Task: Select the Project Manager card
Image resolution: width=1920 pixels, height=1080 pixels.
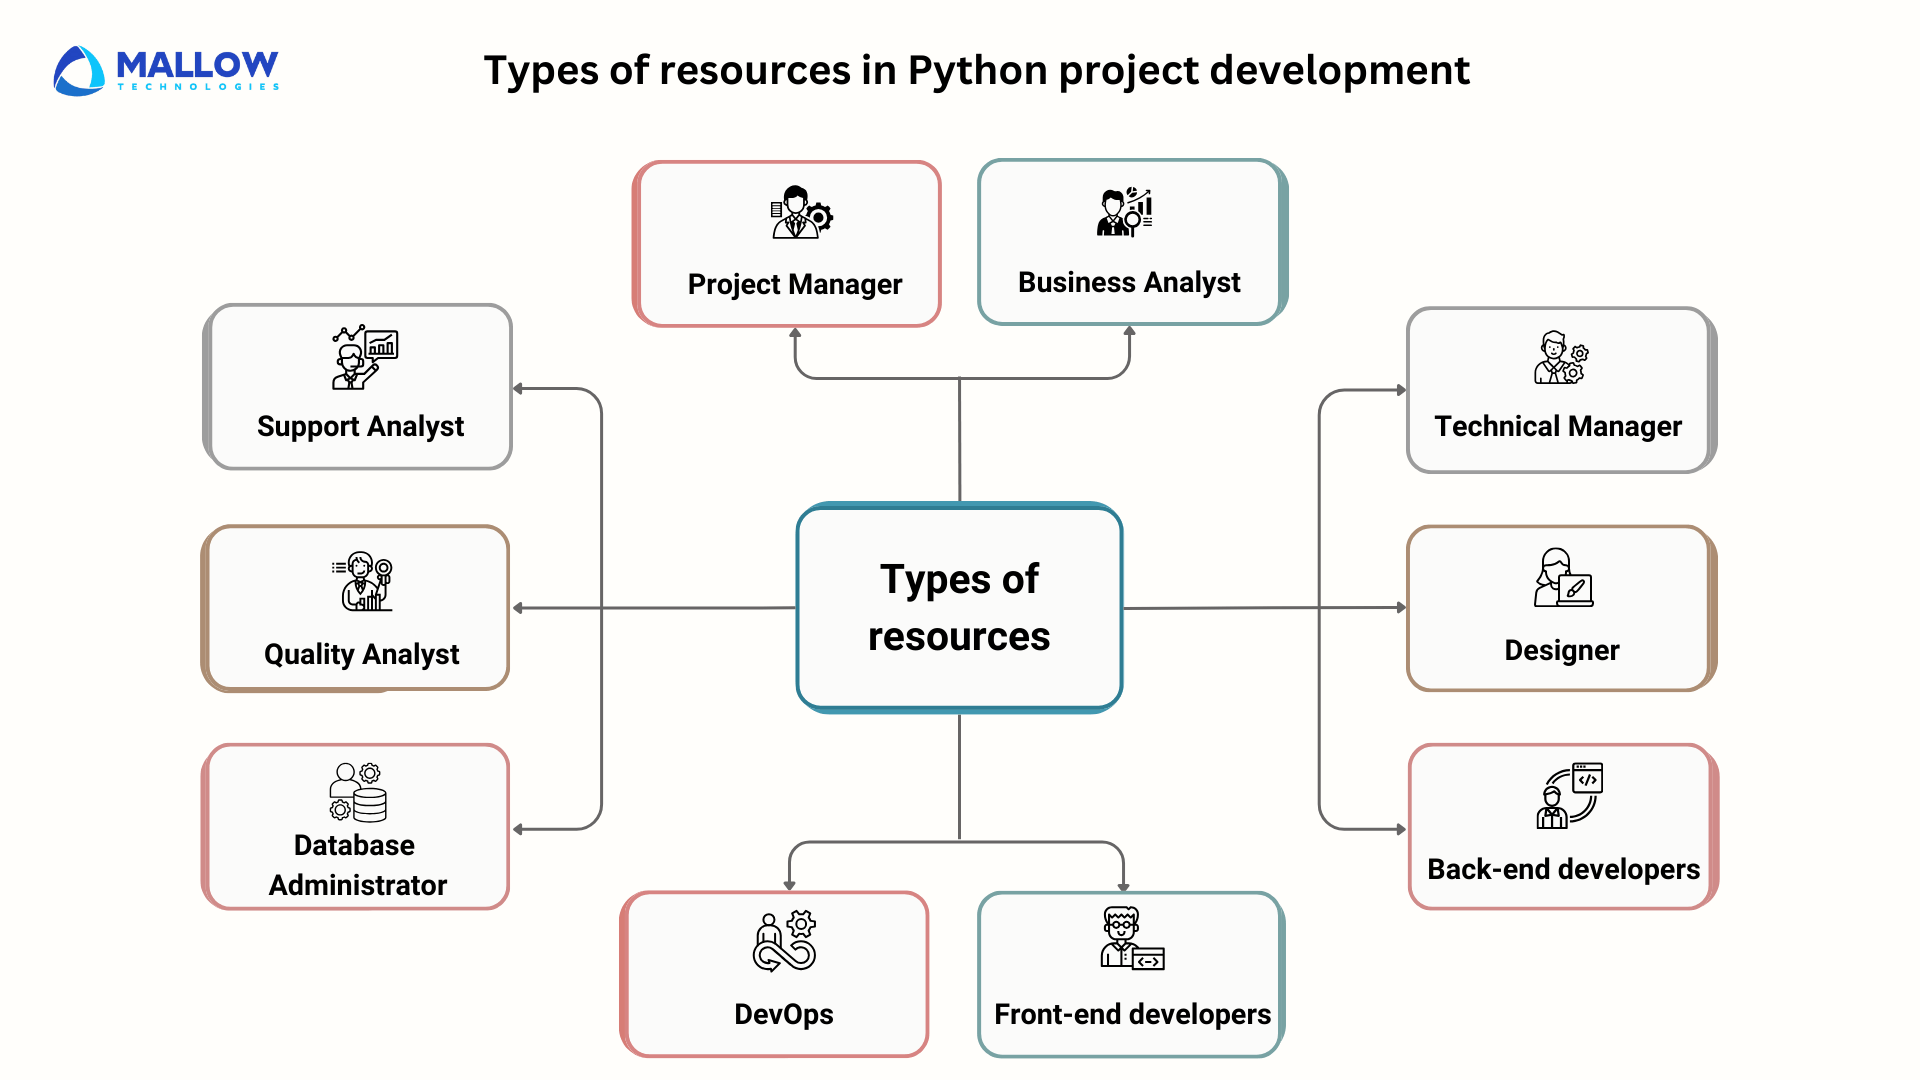Action: [x=788, y=242]
